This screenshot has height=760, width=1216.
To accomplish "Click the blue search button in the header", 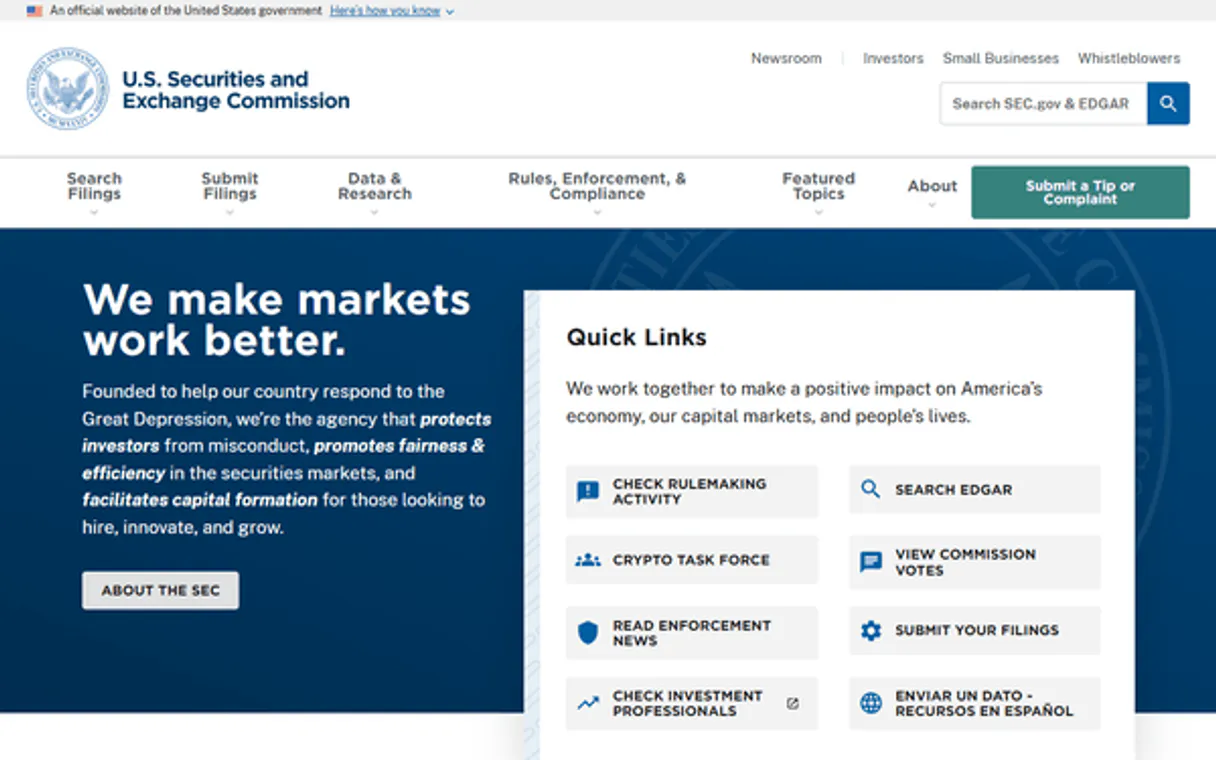I will pos(1168,103).
